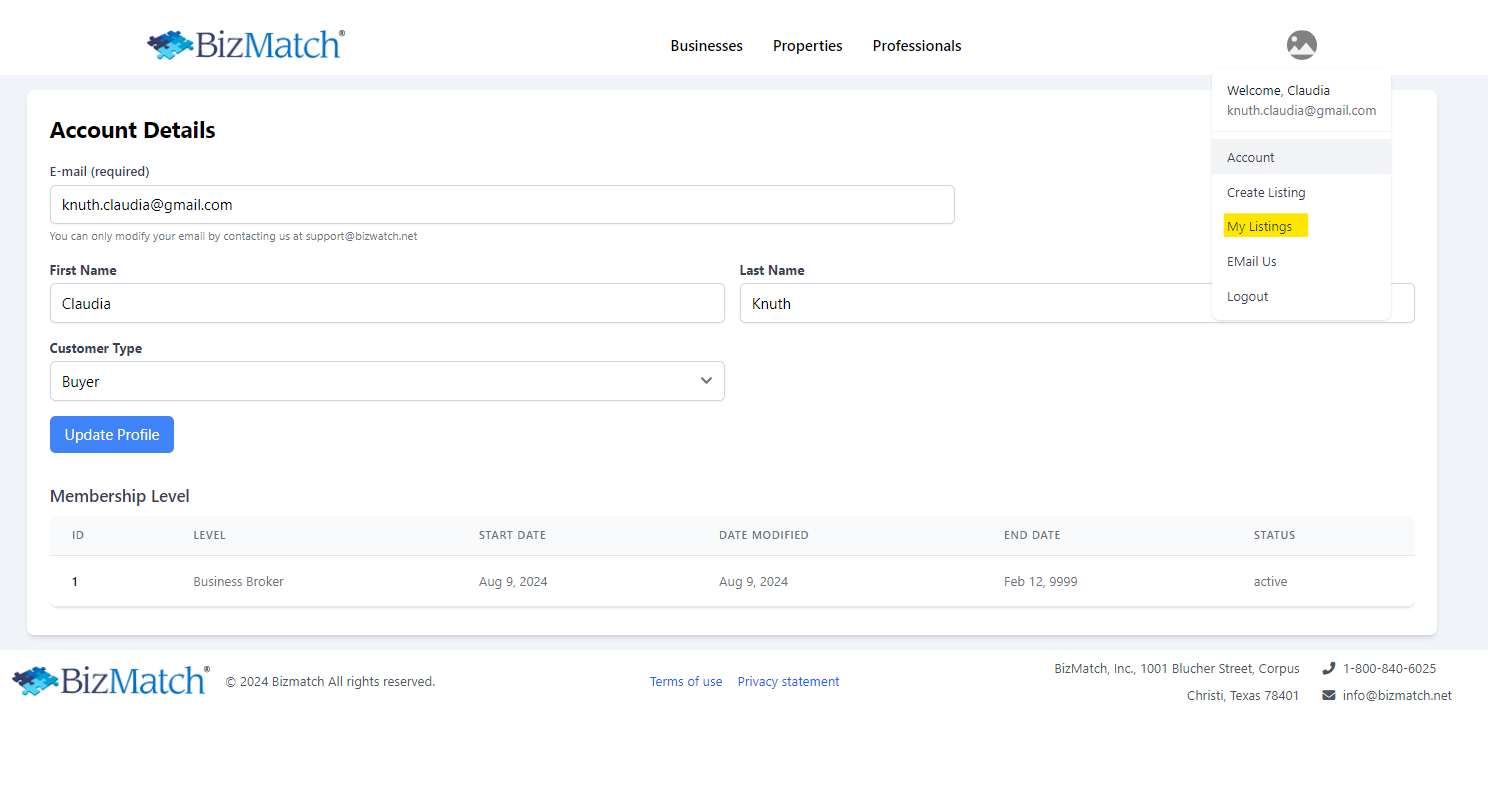
Task: Click the user avatar profile icon
Action: [1301, 45]
